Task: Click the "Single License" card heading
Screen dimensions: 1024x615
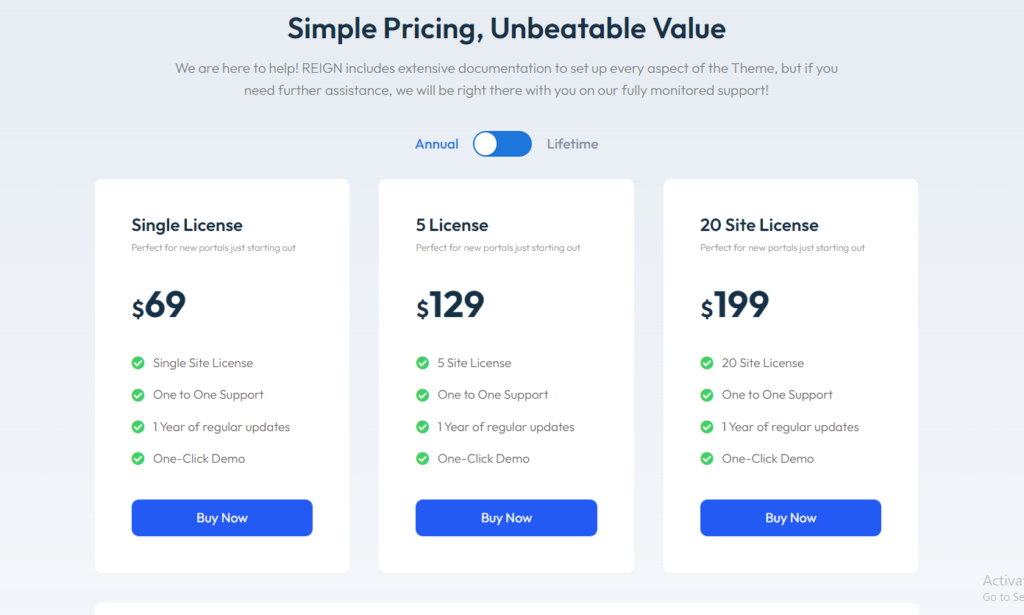Action: point(186,225)
